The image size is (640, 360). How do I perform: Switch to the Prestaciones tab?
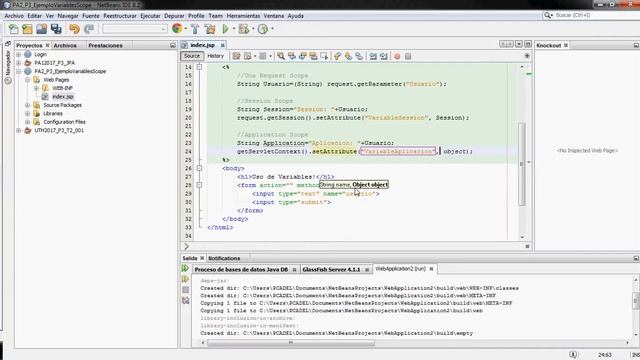pos(105,45)
